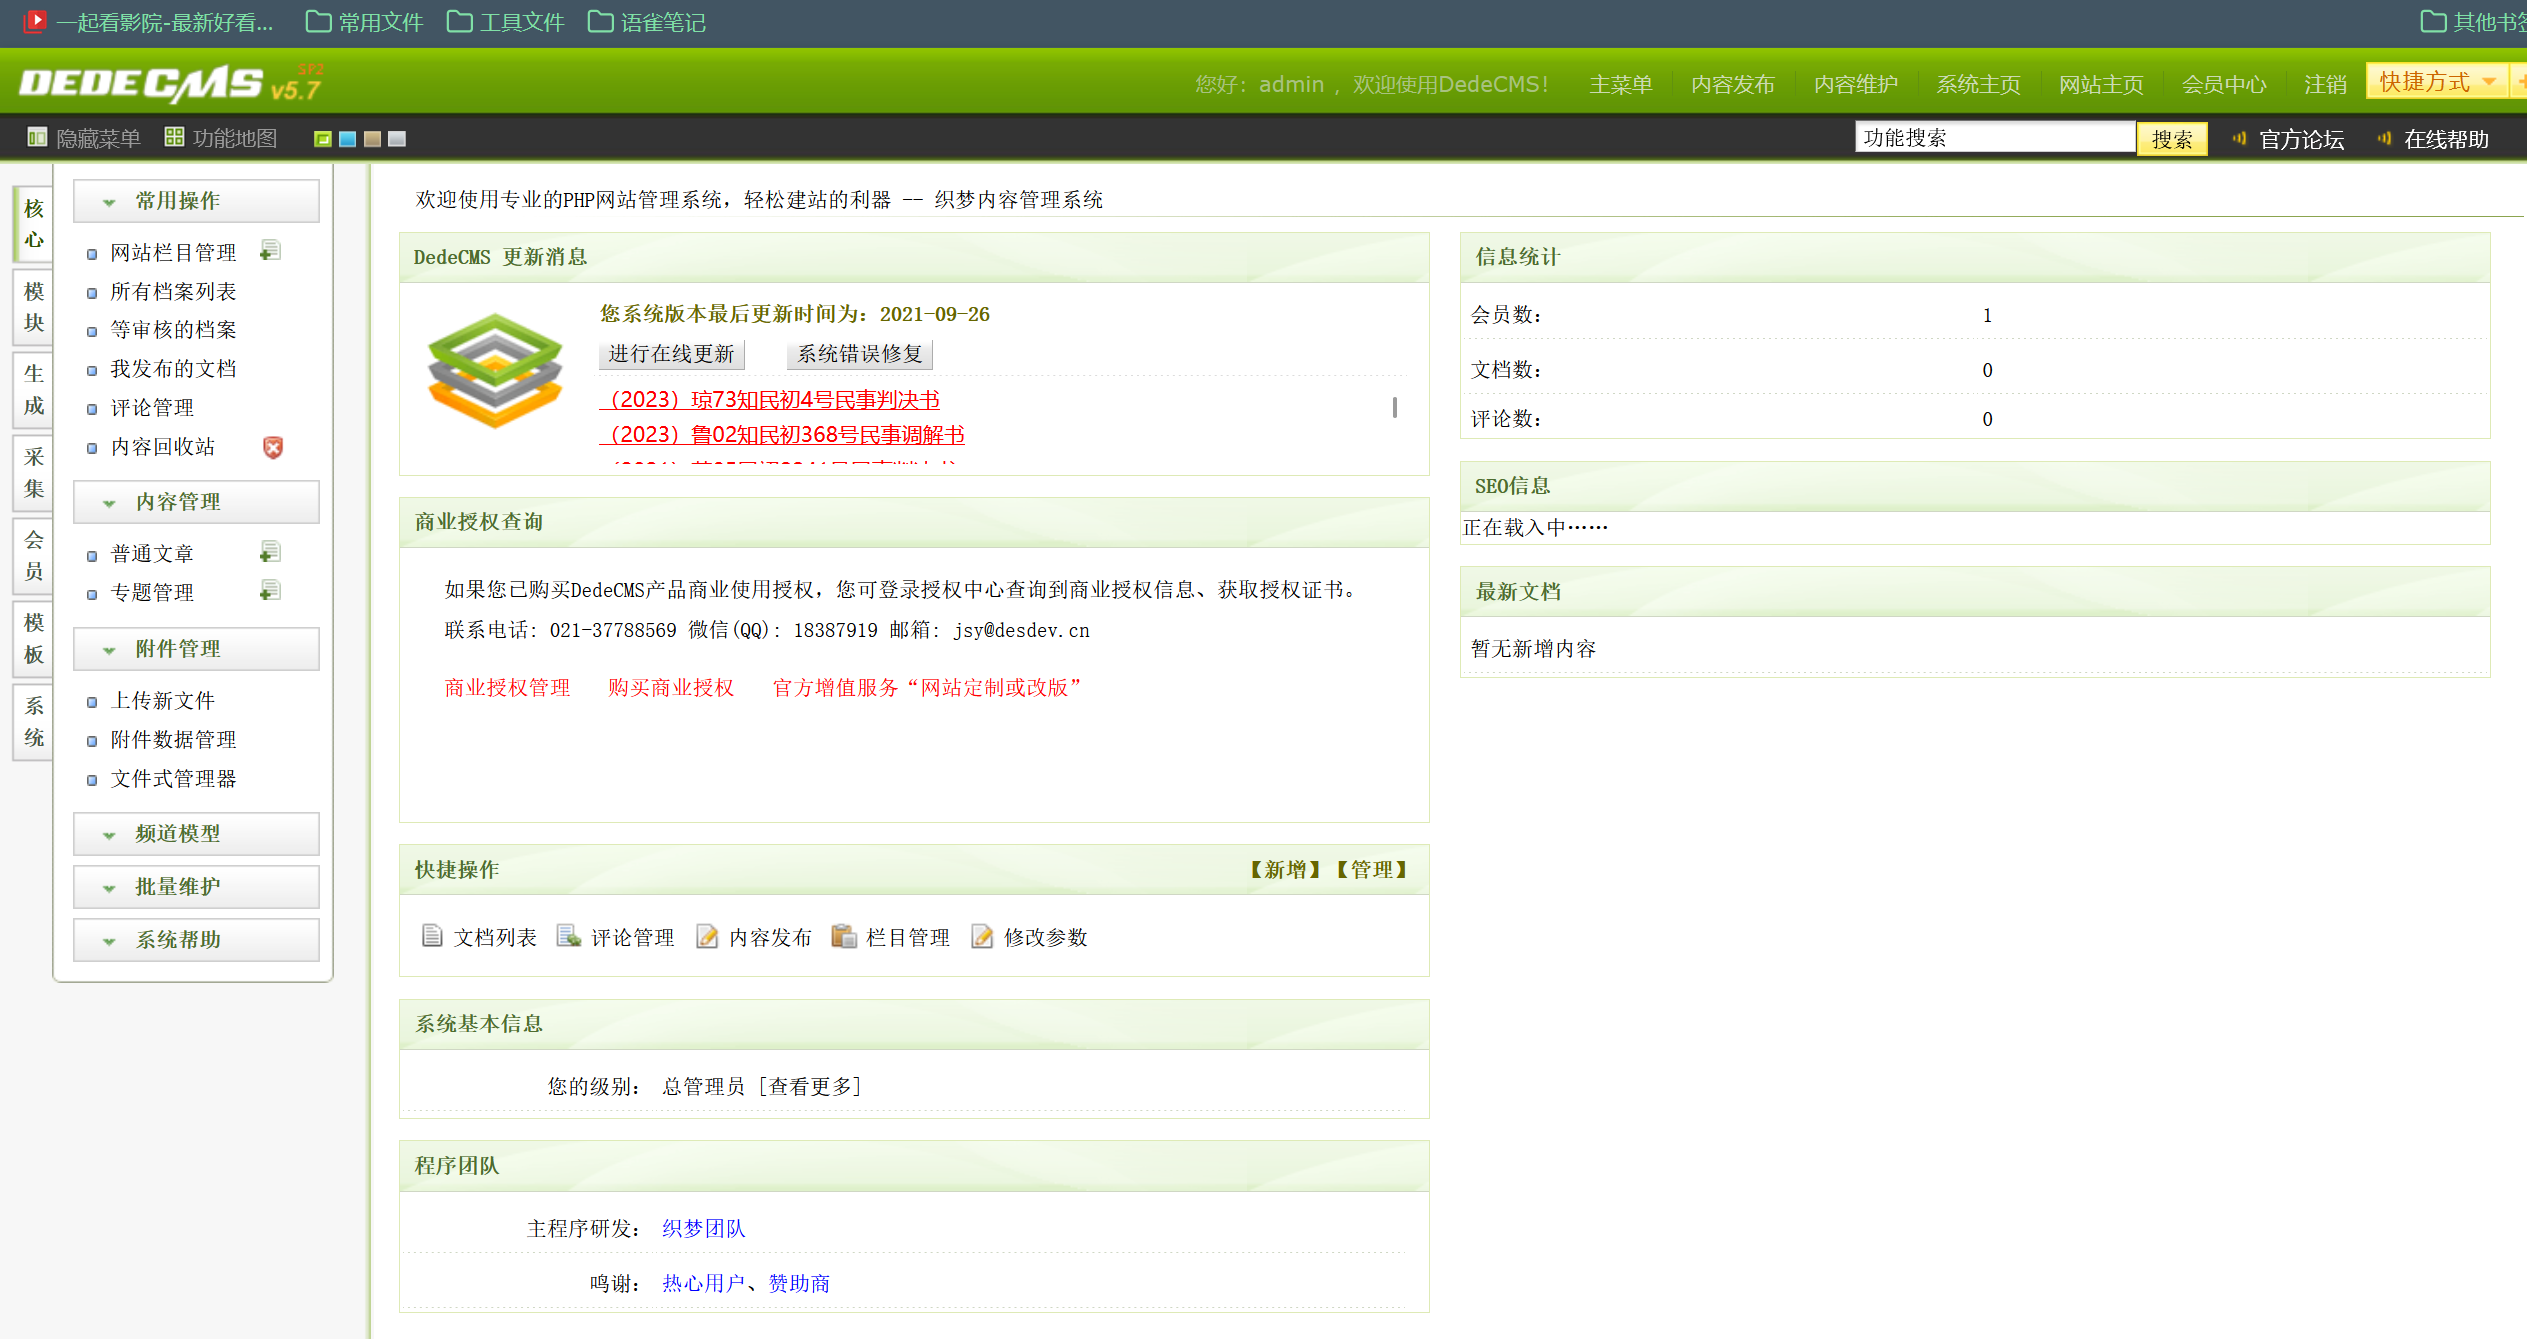The image size is (2527, 1339).
Task: Click the 修改参数 quick action icon
Action: tap(982, 936)
